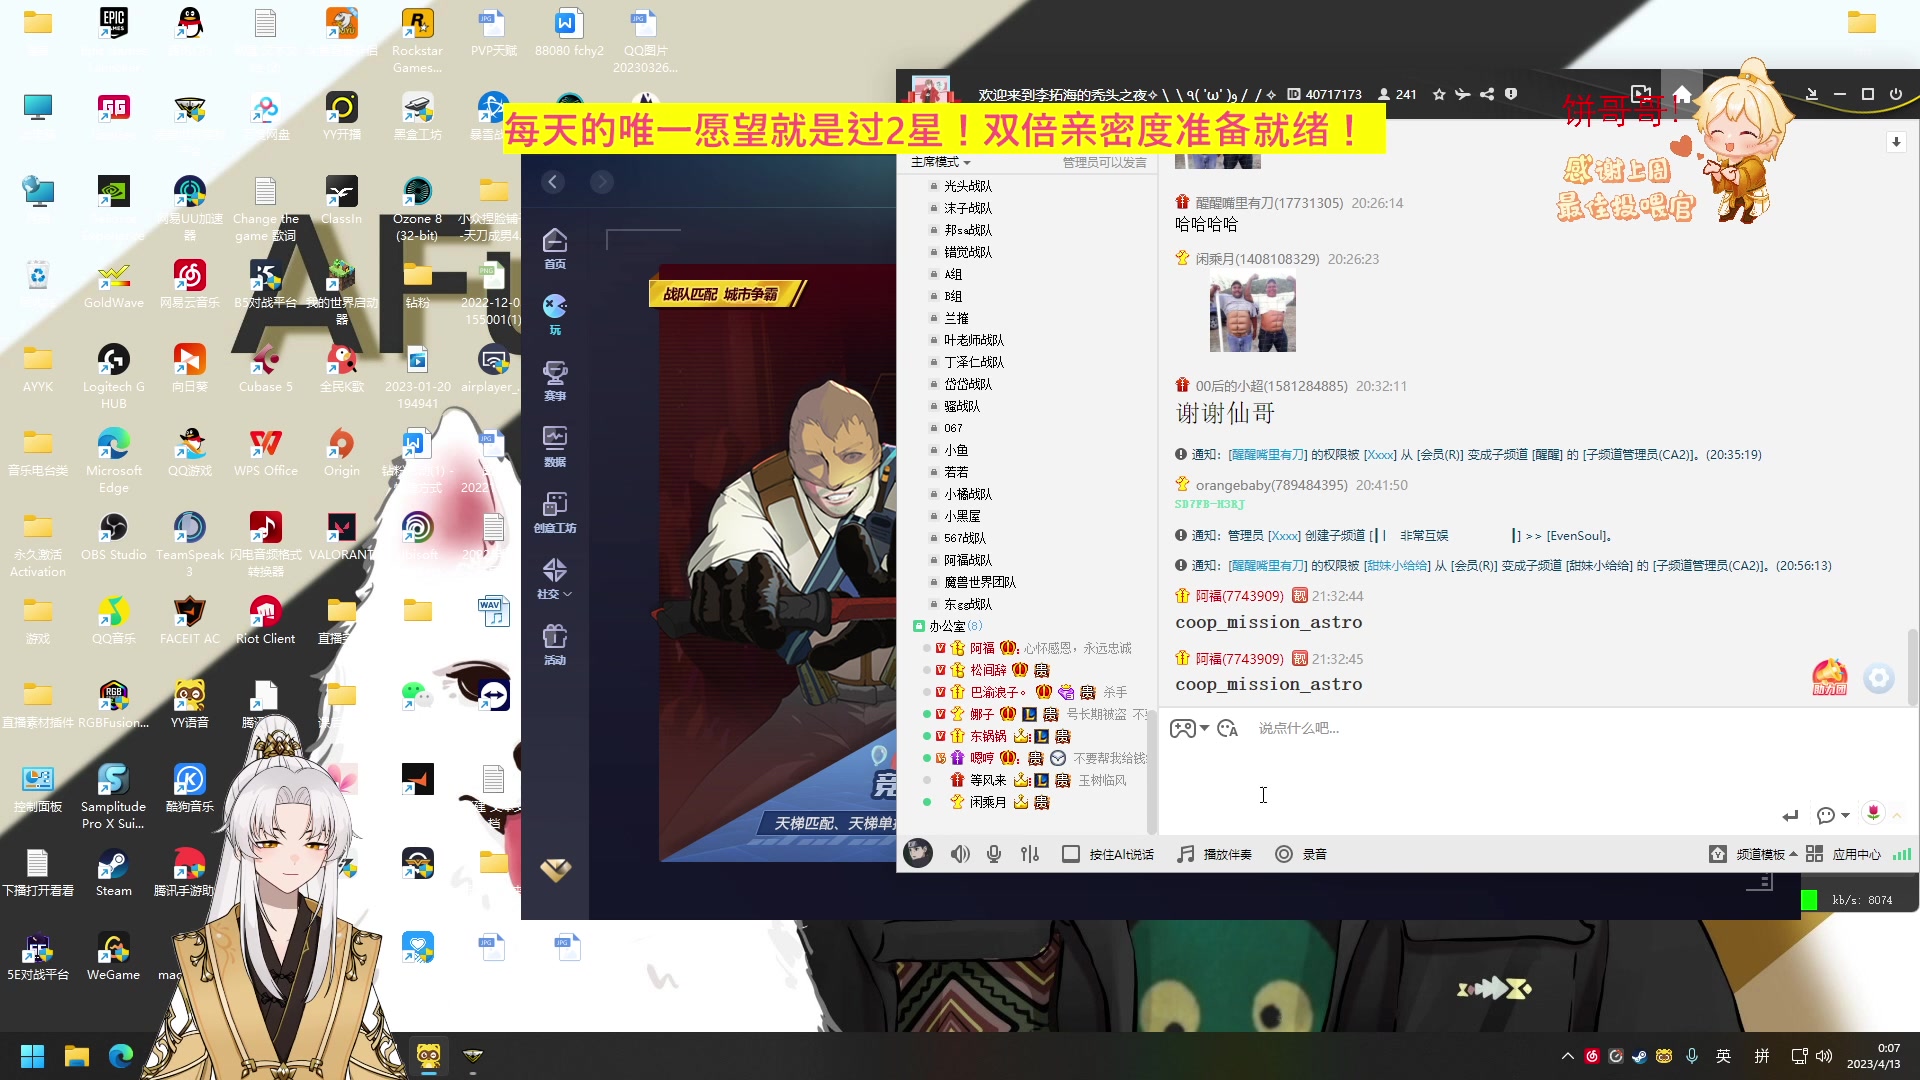1920x1080 pixels.
Task: Open OBS Studio desktop shortcut
Action: (113, 536)
